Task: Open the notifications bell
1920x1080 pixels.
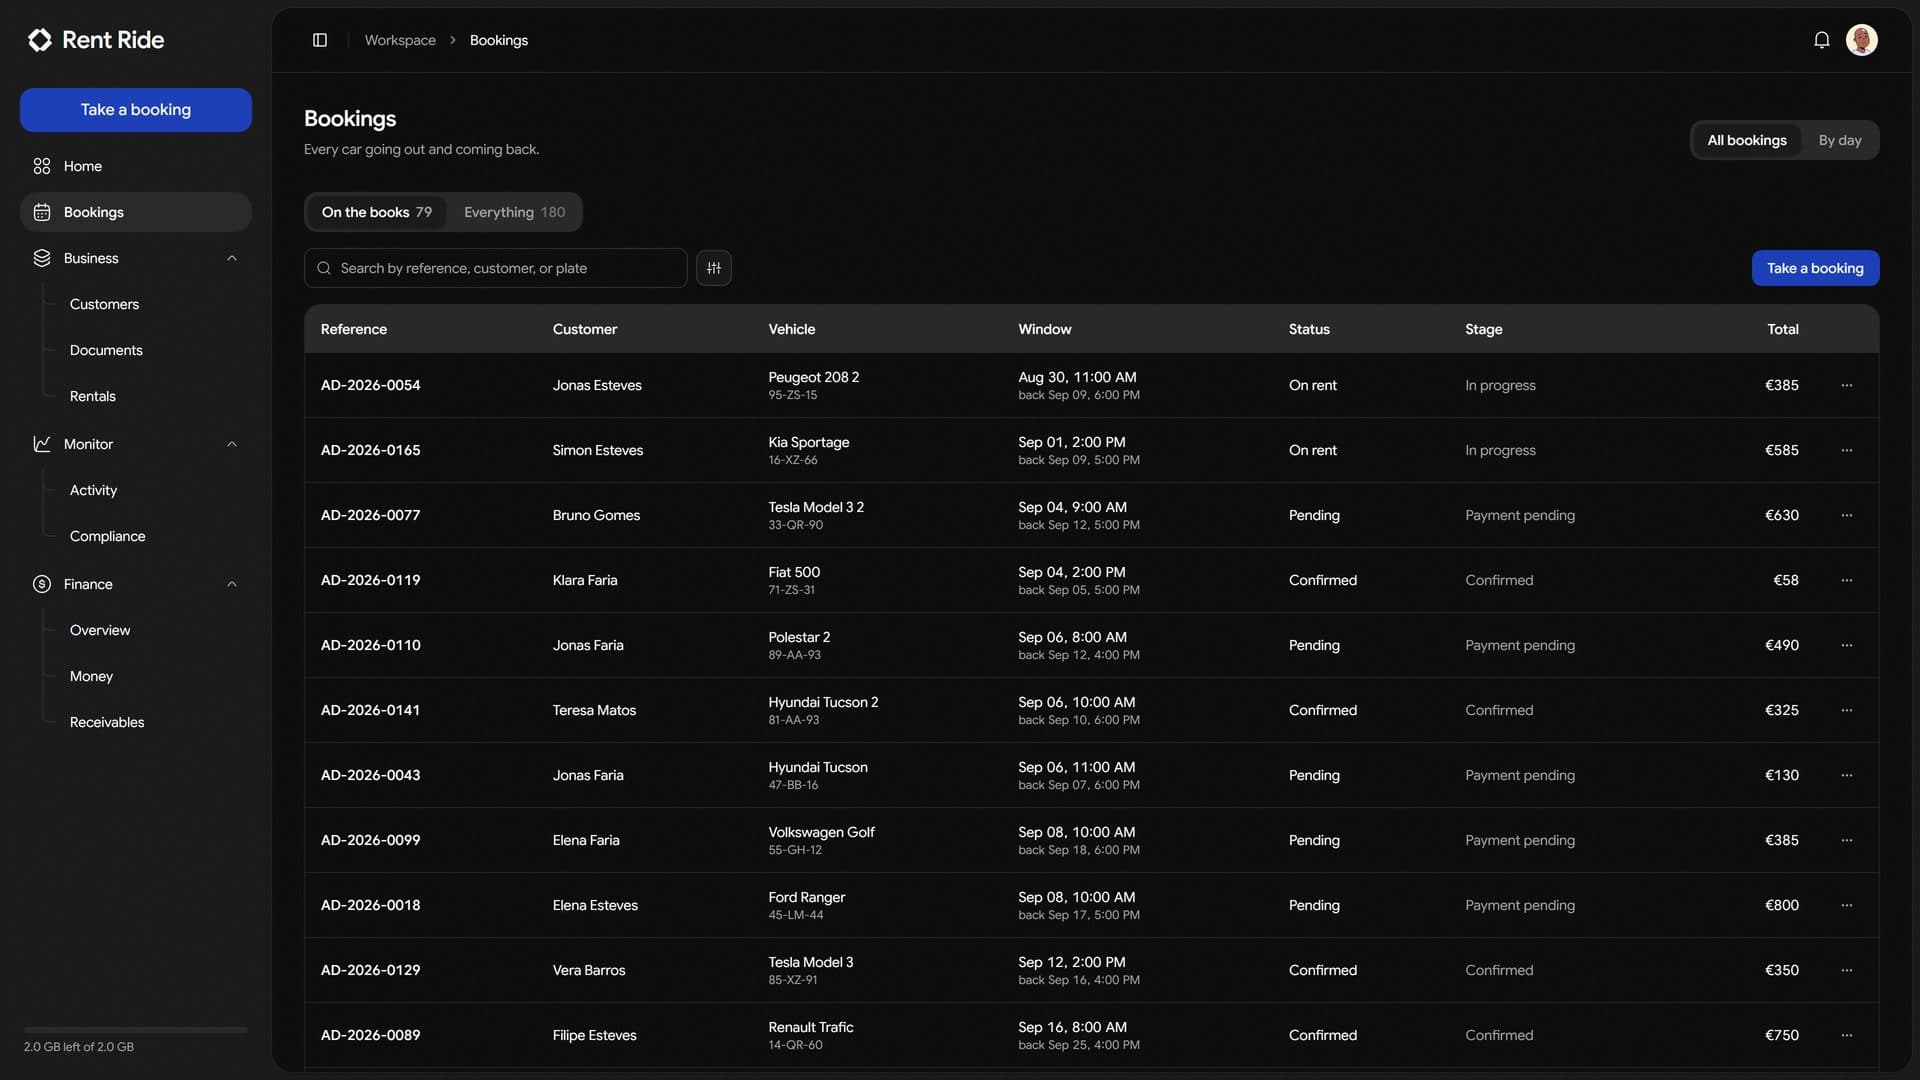Action: (1821, 40)
